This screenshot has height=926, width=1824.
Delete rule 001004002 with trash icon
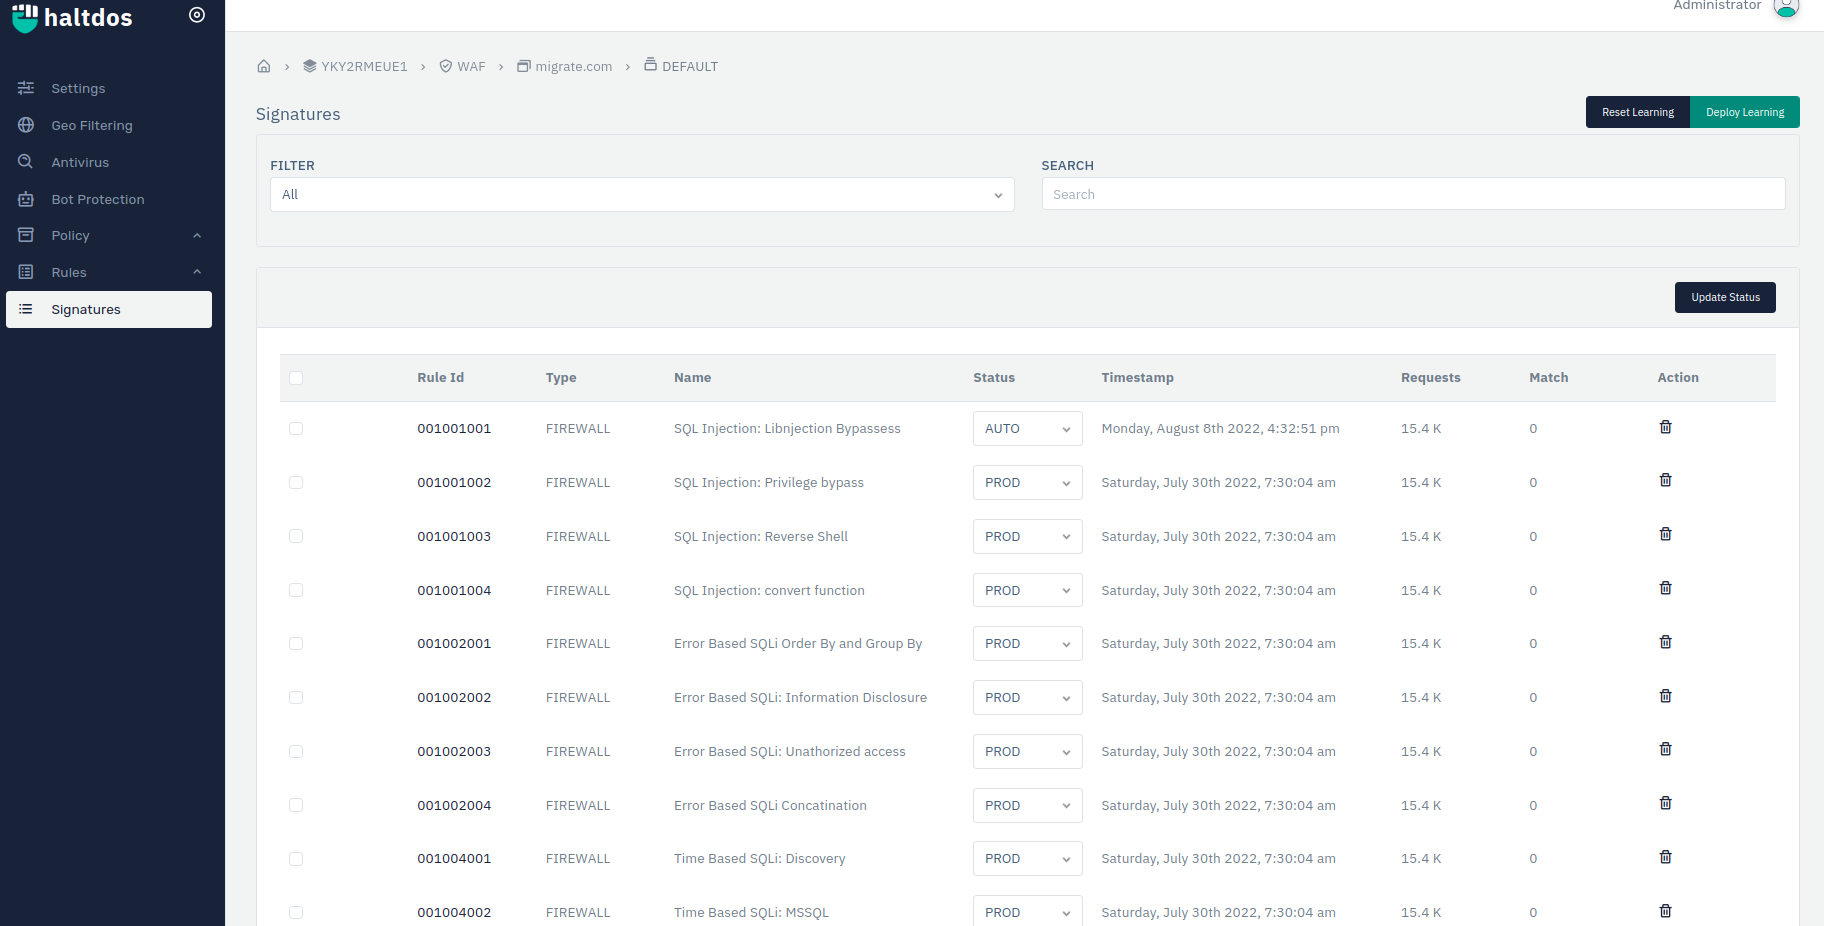[1665, 911]
